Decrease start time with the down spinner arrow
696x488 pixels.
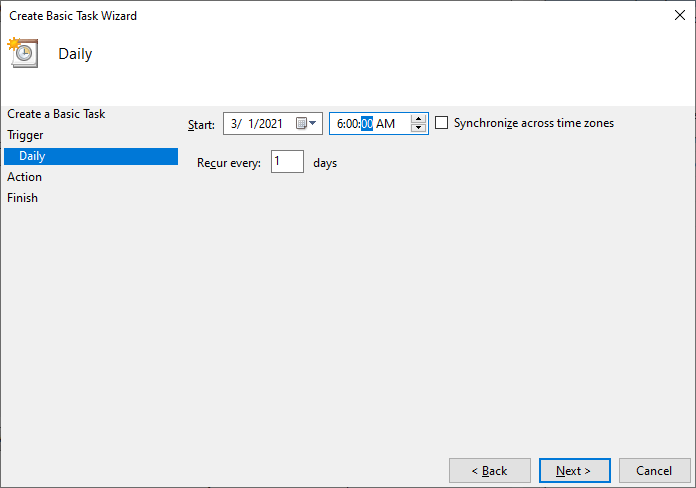(419, 129)
